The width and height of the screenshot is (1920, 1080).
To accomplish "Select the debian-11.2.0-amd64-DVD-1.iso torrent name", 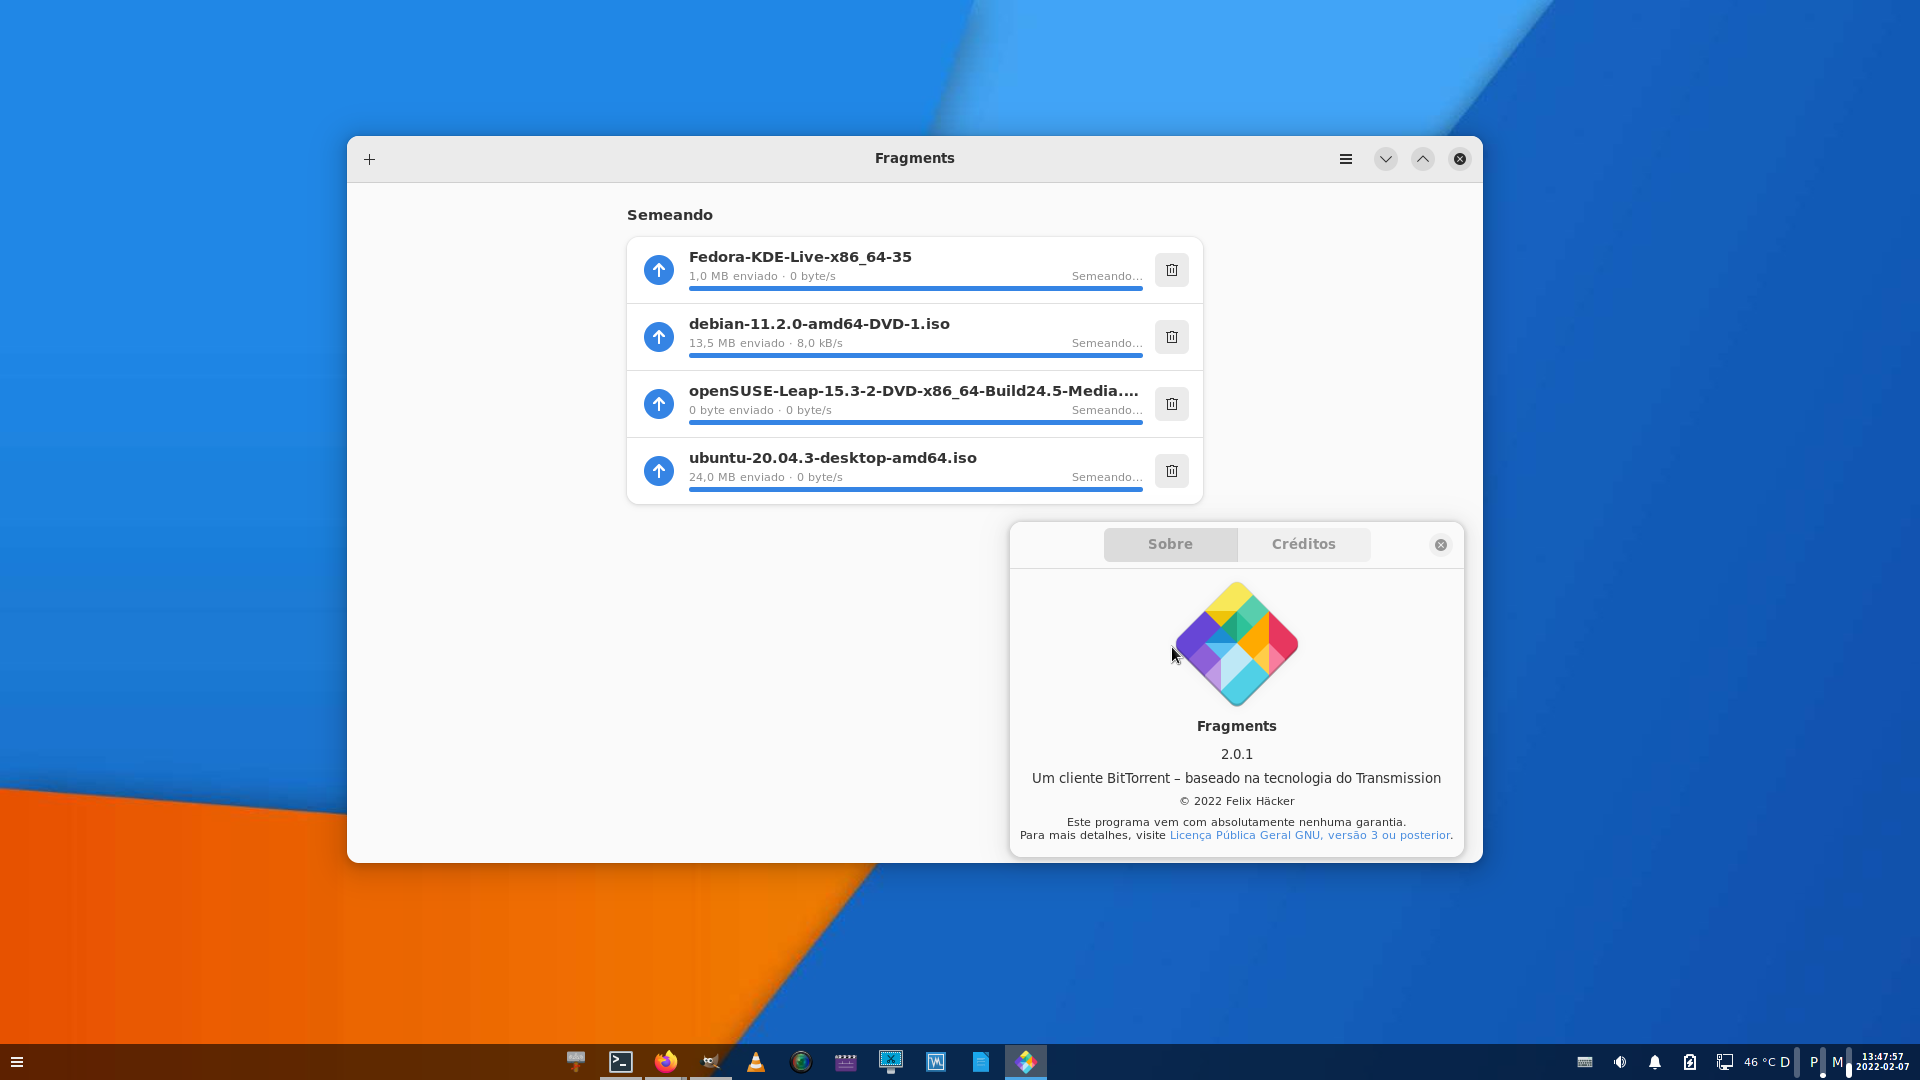I will (819, 324).
